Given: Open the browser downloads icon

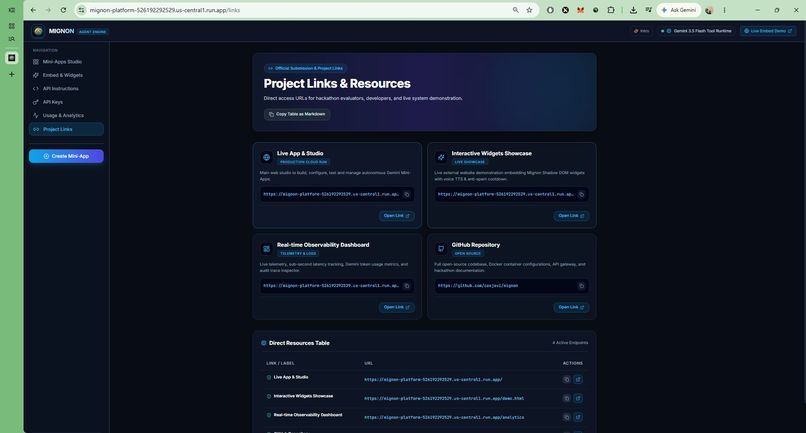Looking at the screenshot, I should pyautogui.click(x=633, y=10).
